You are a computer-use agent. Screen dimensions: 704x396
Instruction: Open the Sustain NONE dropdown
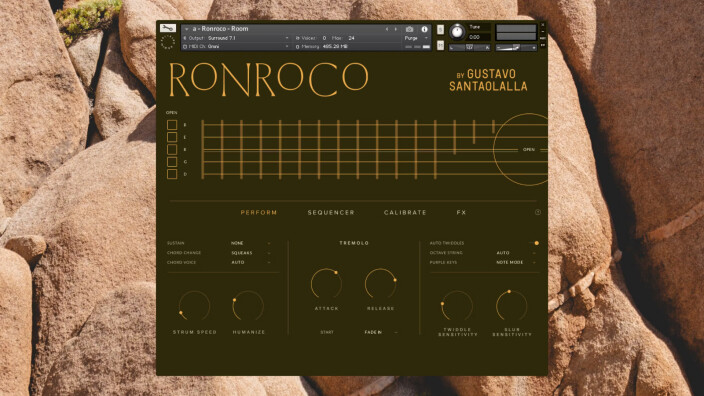point(251,243)
